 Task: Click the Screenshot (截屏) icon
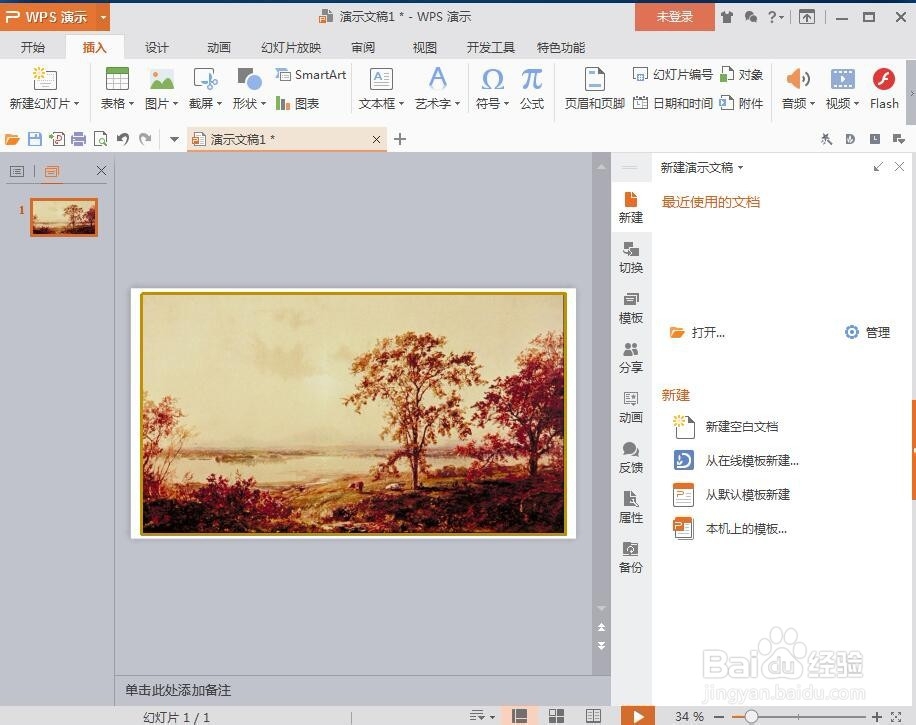(206, 78)
